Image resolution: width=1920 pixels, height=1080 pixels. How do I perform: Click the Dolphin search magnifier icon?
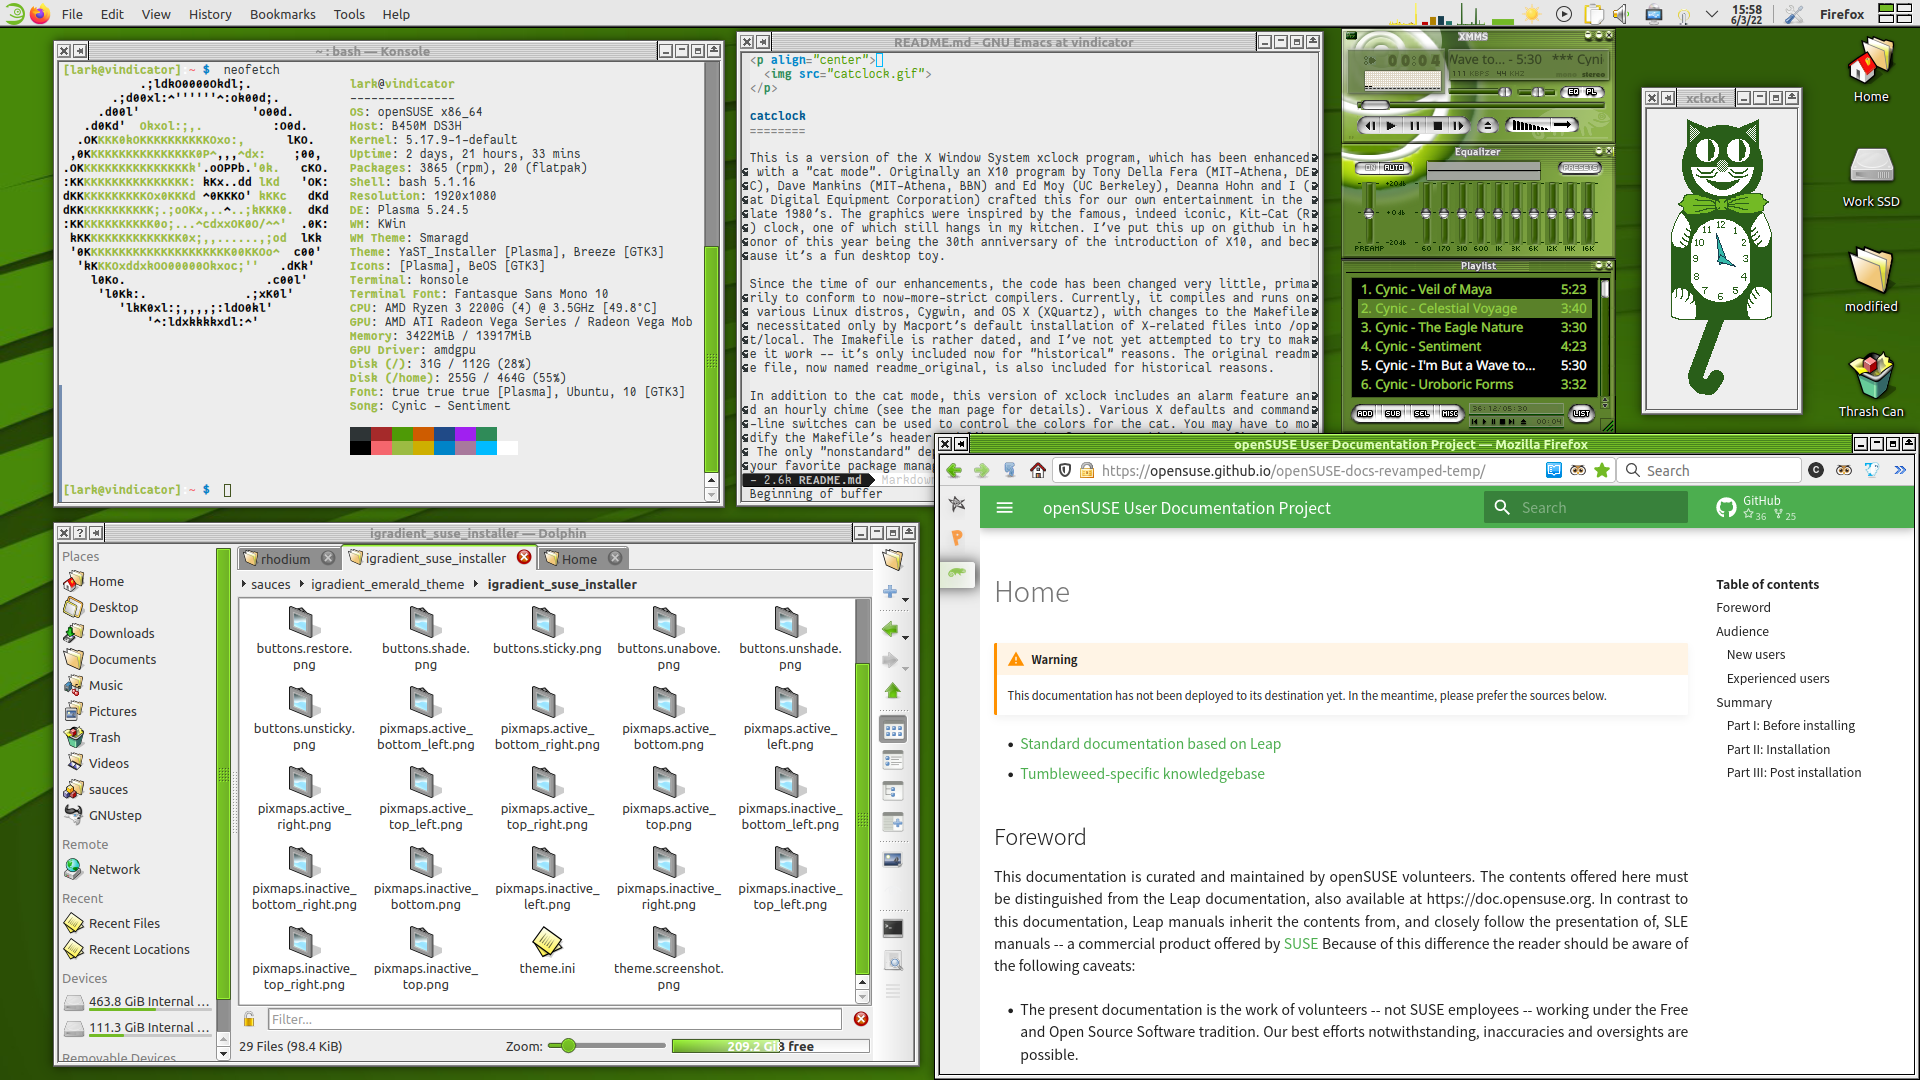coord(893,962)
